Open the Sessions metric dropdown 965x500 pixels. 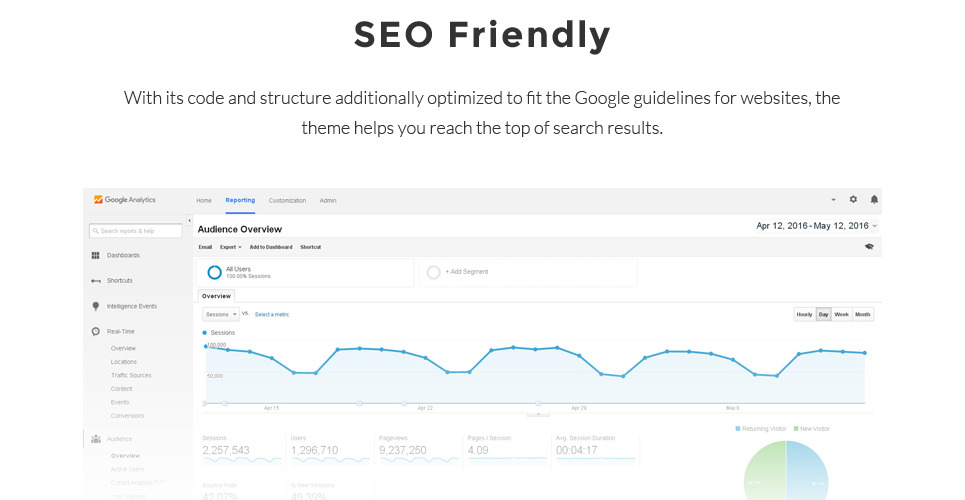tap(220, 314)
